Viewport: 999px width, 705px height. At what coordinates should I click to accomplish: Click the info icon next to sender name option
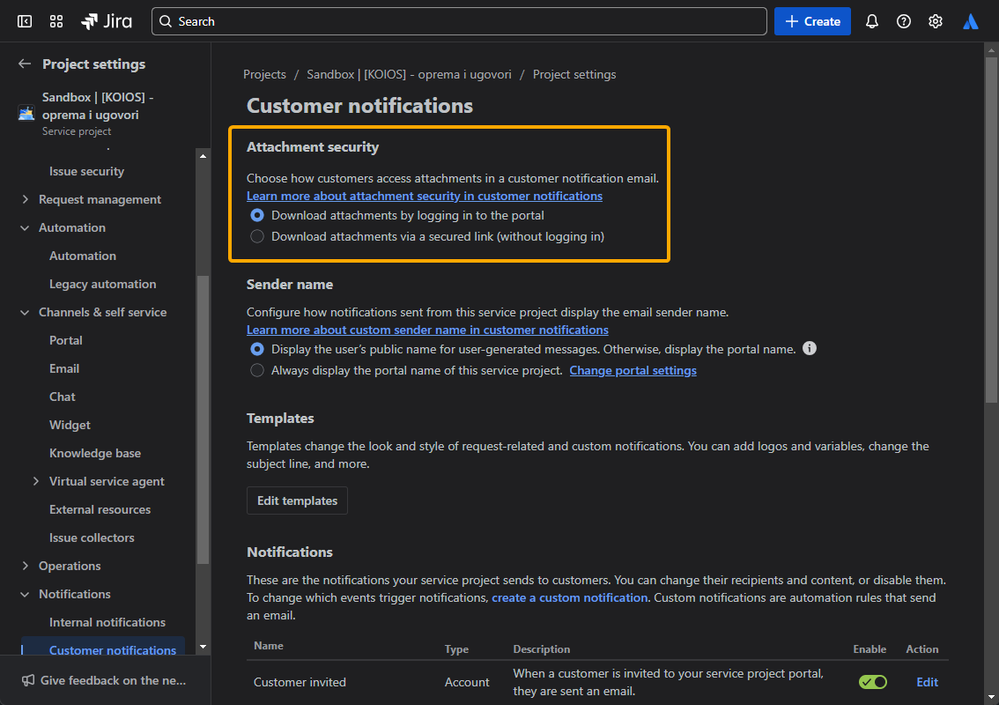pyautogui.click(x=810, y=349)
